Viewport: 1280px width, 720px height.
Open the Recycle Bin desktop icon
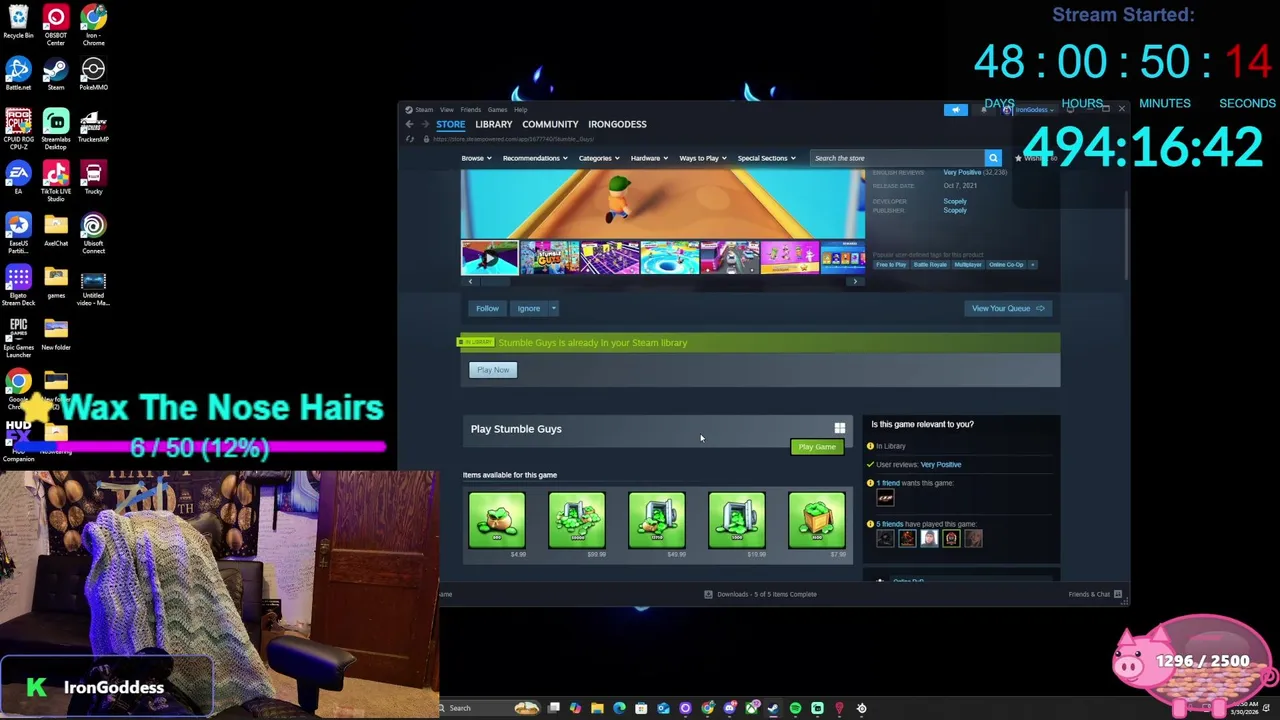tap(18, 23)
